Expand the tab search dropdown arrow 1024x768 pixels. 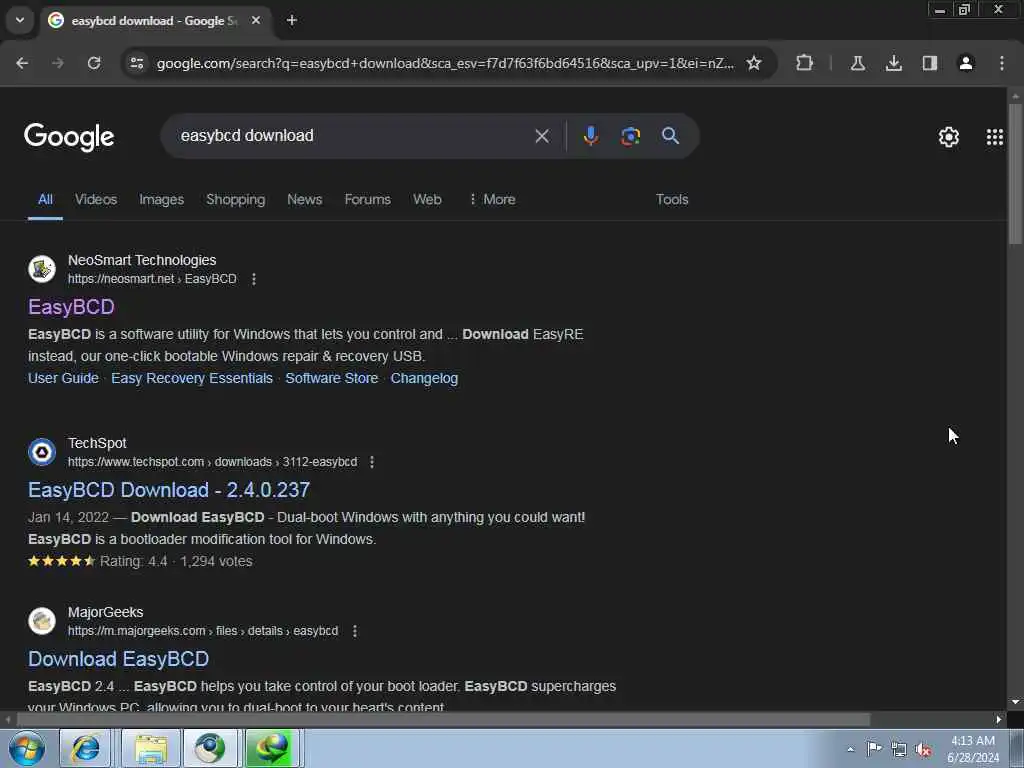point(20,20)
